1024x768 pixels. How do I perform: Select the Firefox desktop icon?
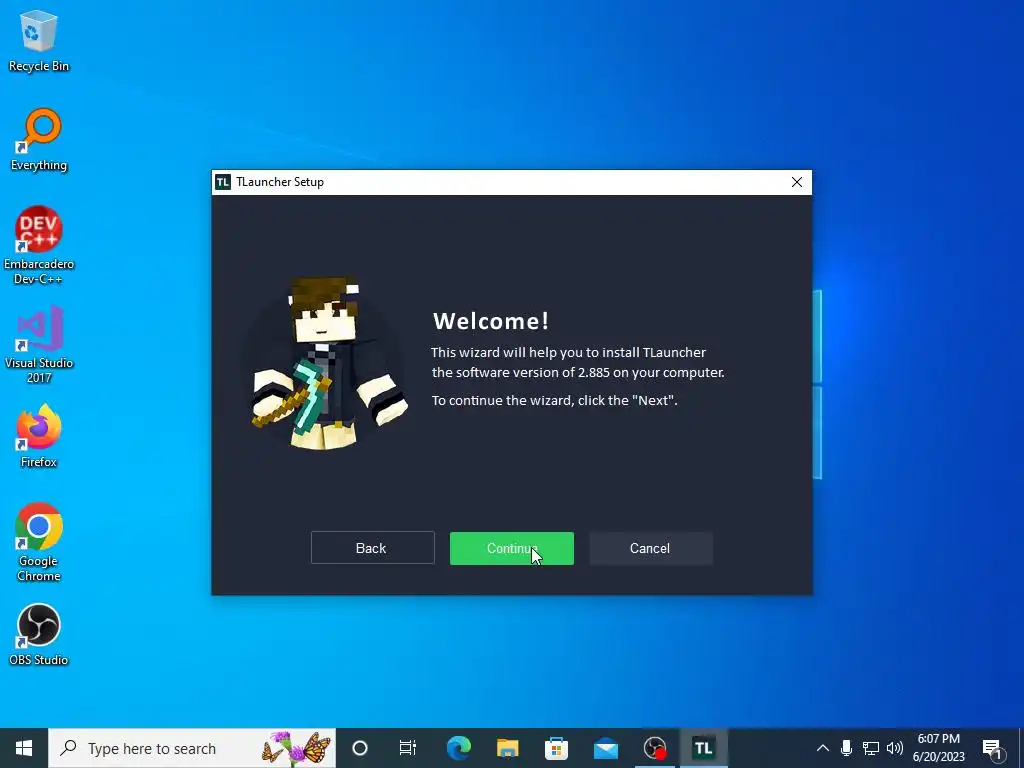coord(39,436)
